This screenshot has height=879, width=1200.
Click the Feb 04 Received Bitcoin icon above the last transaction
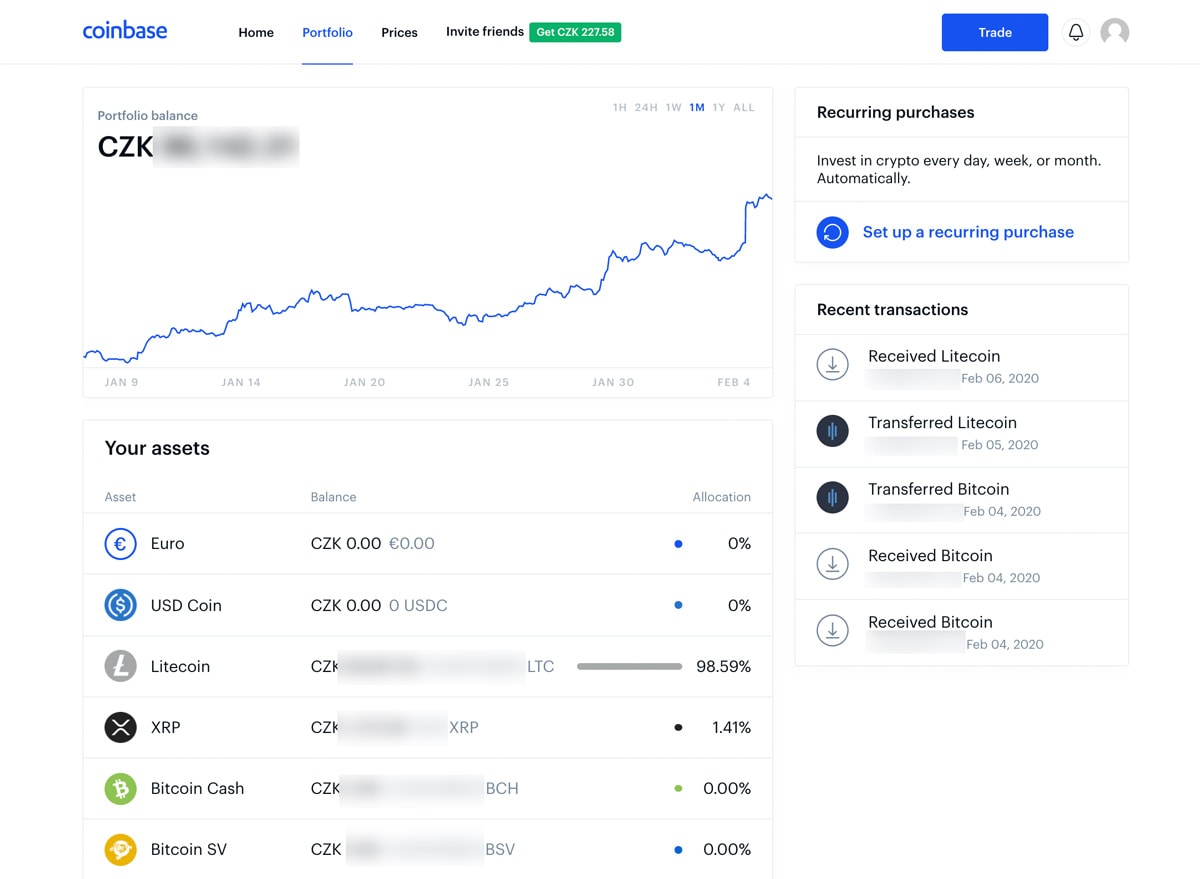832,564
